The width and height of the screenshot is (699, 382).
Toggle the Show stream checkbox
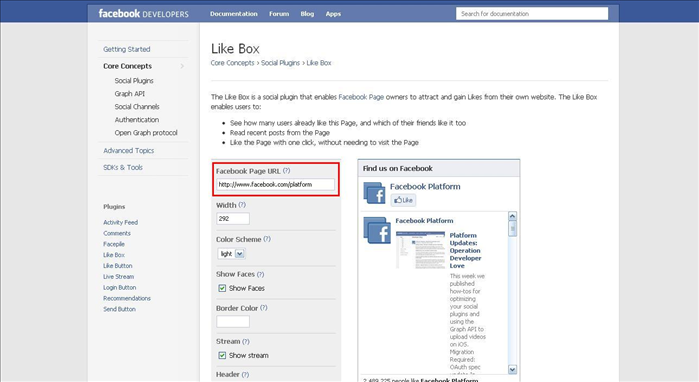coord(222,355)
